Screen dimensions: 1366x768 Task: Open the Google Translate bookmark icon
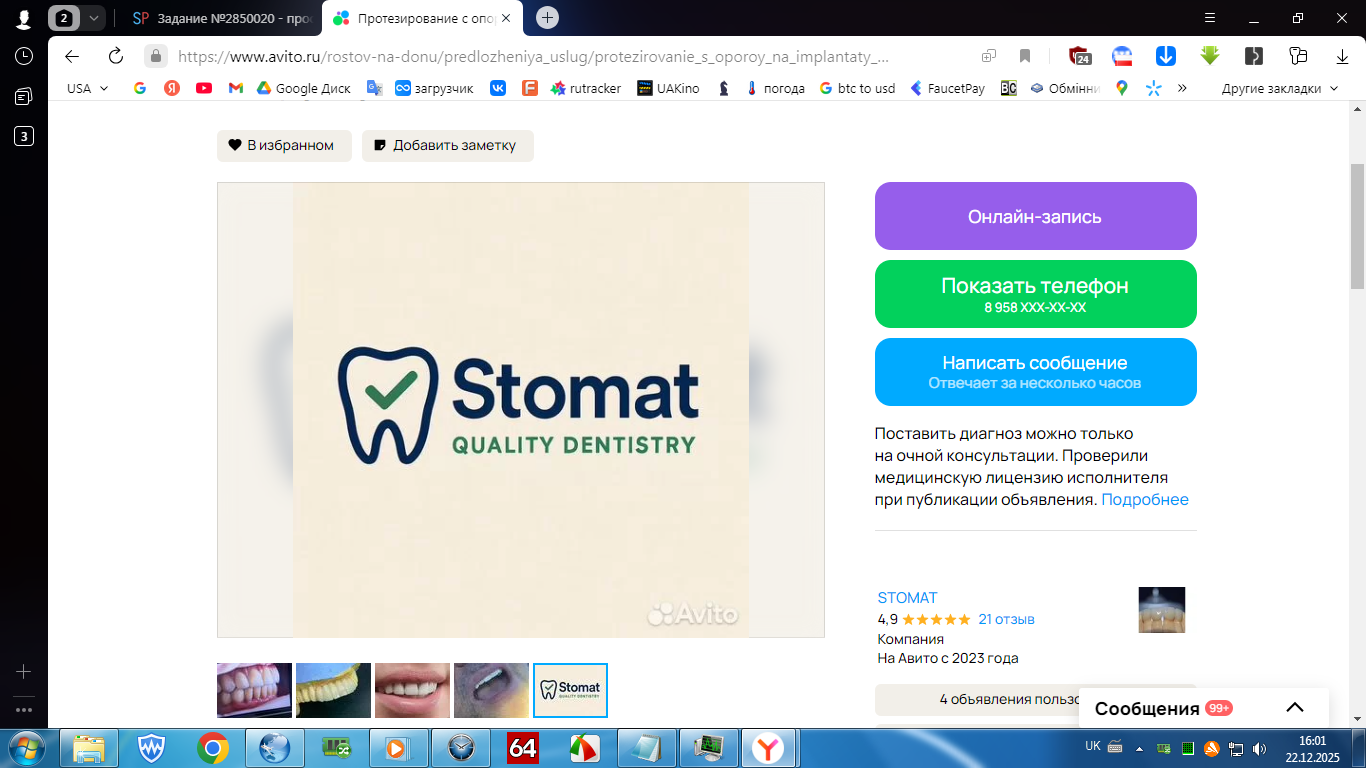click(x=374, y=88)
